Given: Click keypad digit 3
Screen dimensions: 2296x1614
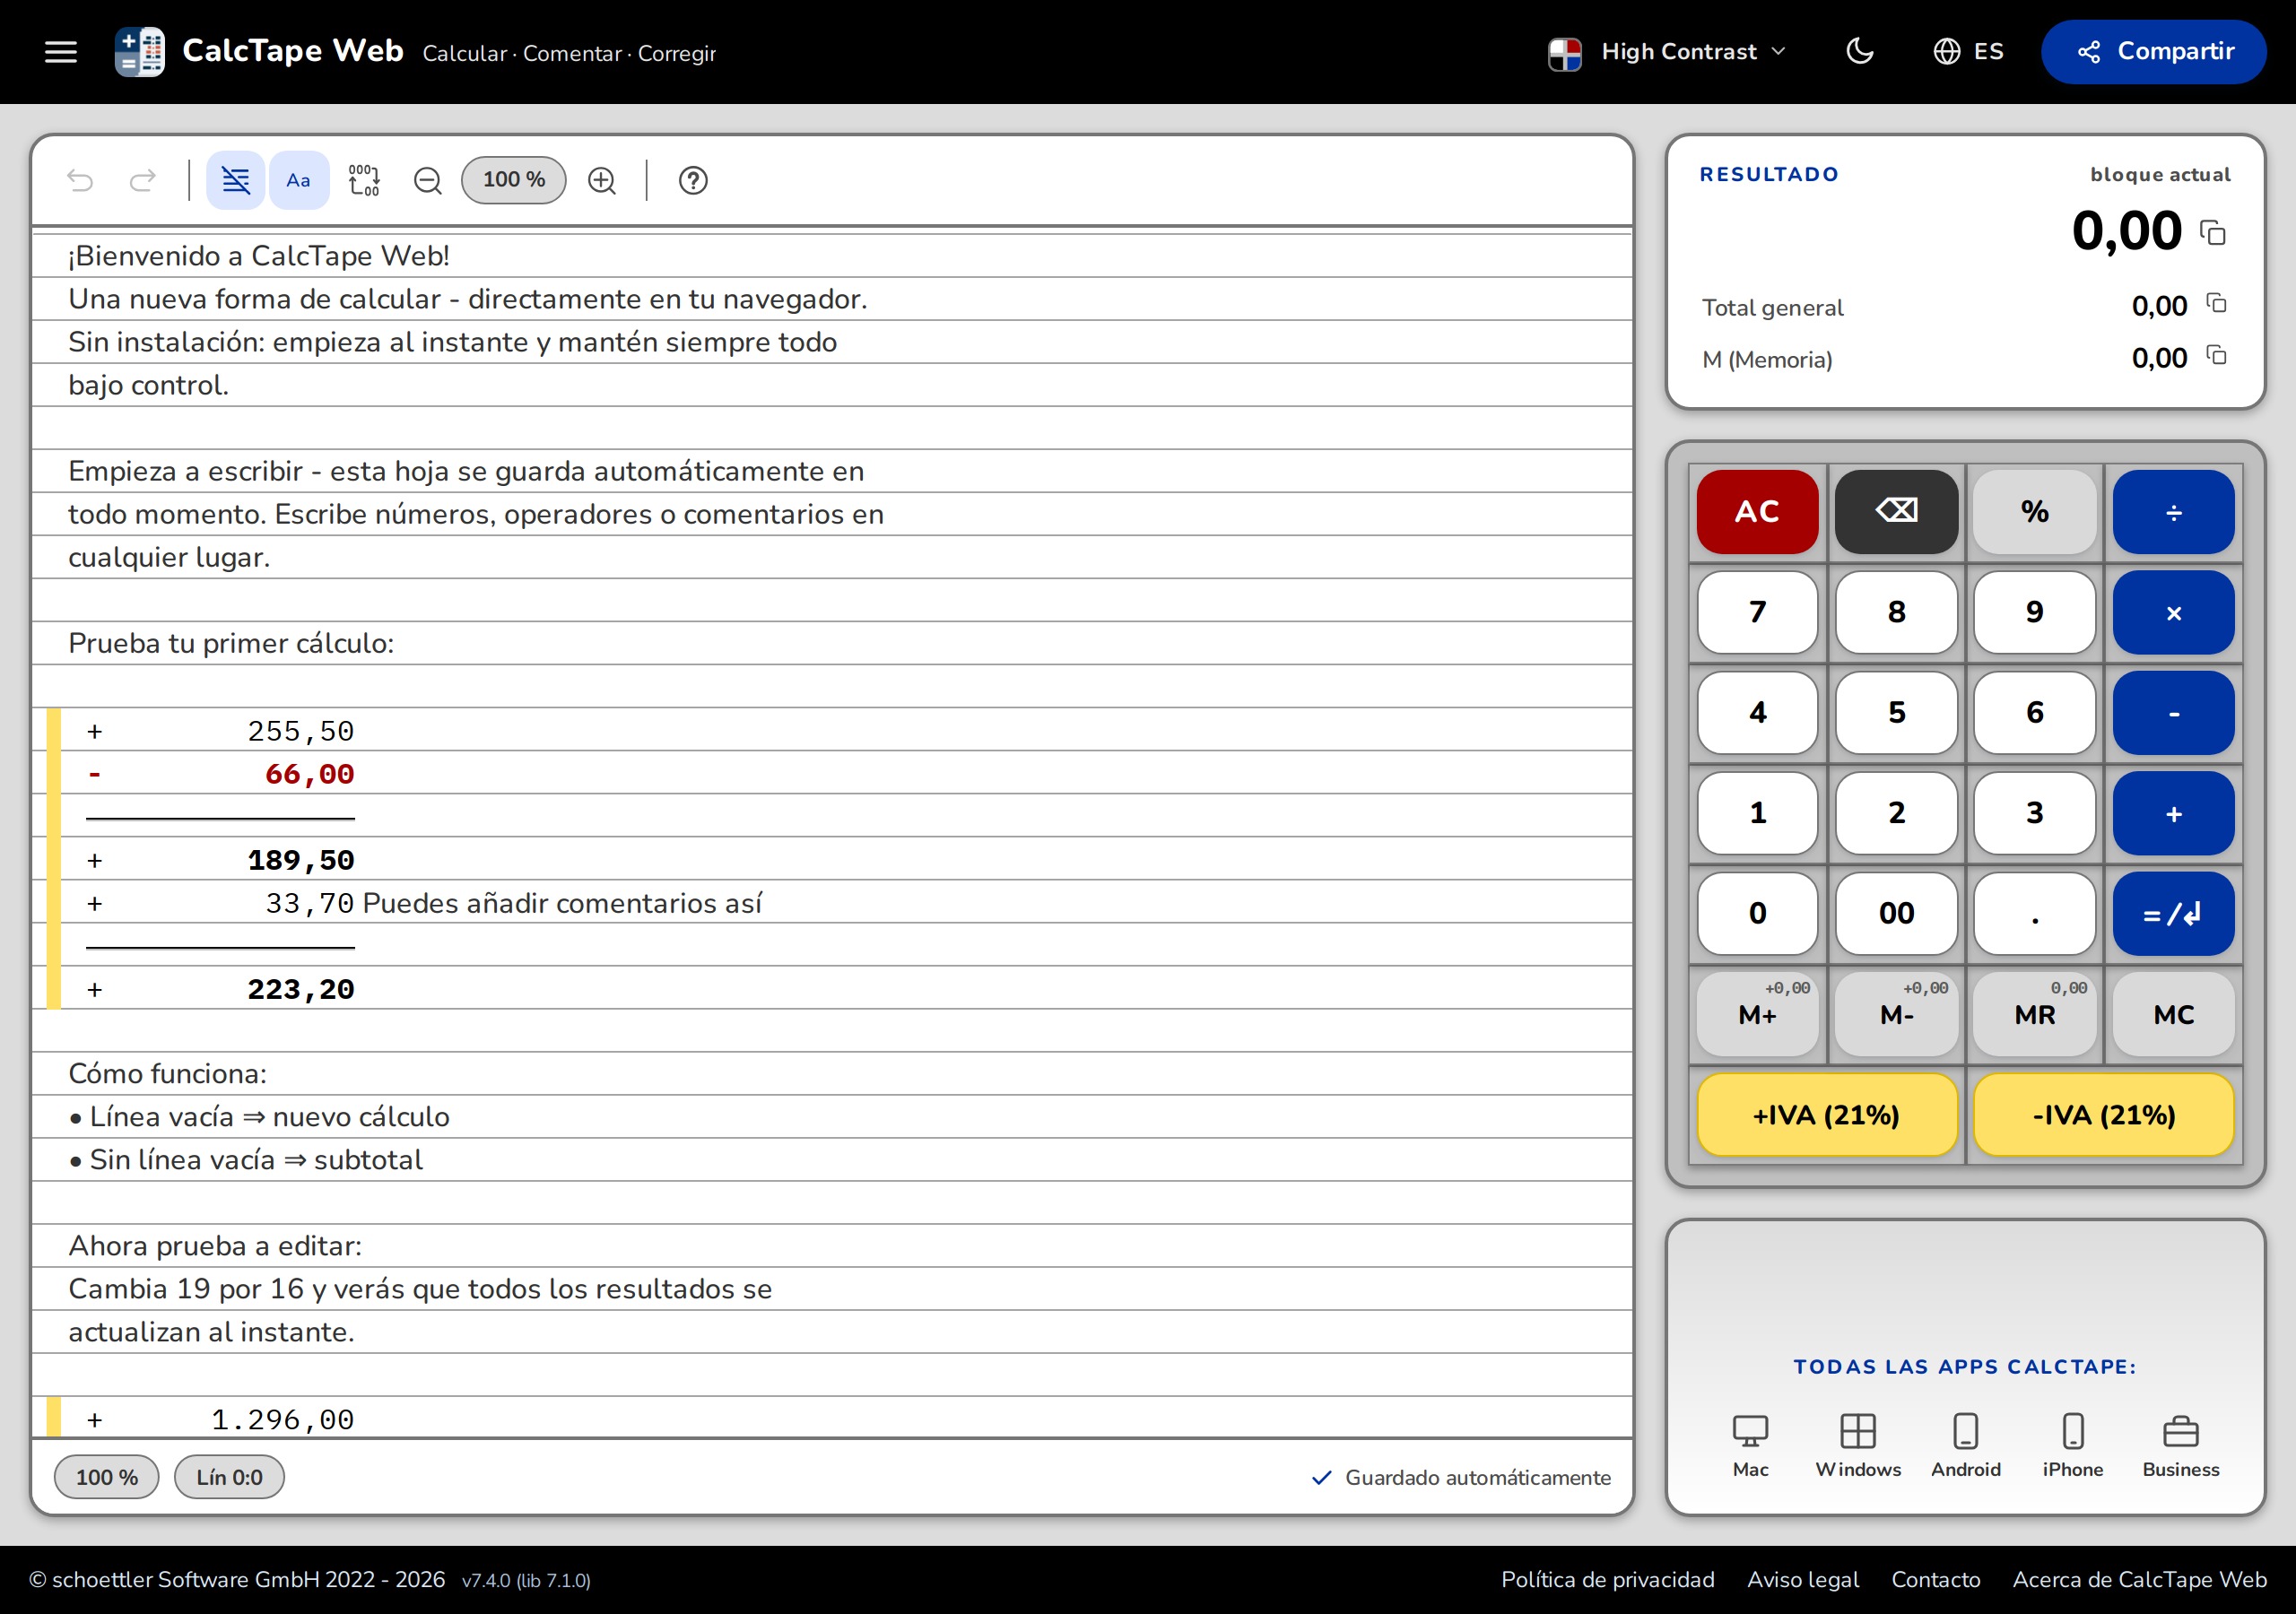Looking at the screenshot, I should point(2034,813).
